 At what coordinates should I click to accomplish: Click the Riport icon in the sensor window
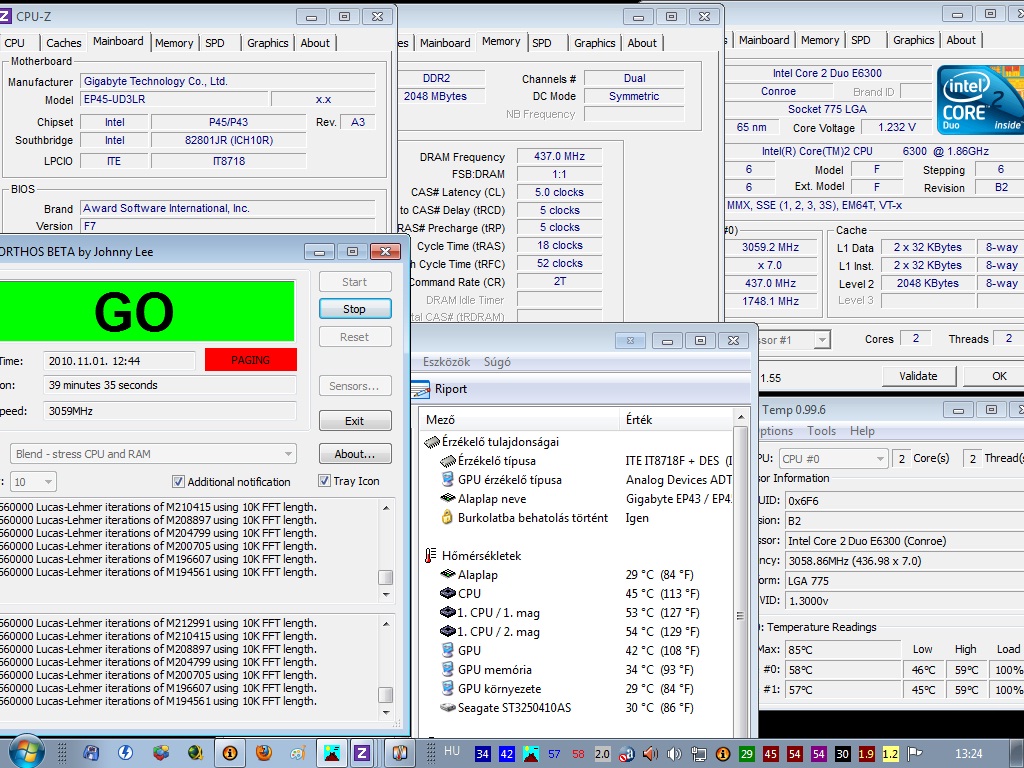[x=421, y=389]
